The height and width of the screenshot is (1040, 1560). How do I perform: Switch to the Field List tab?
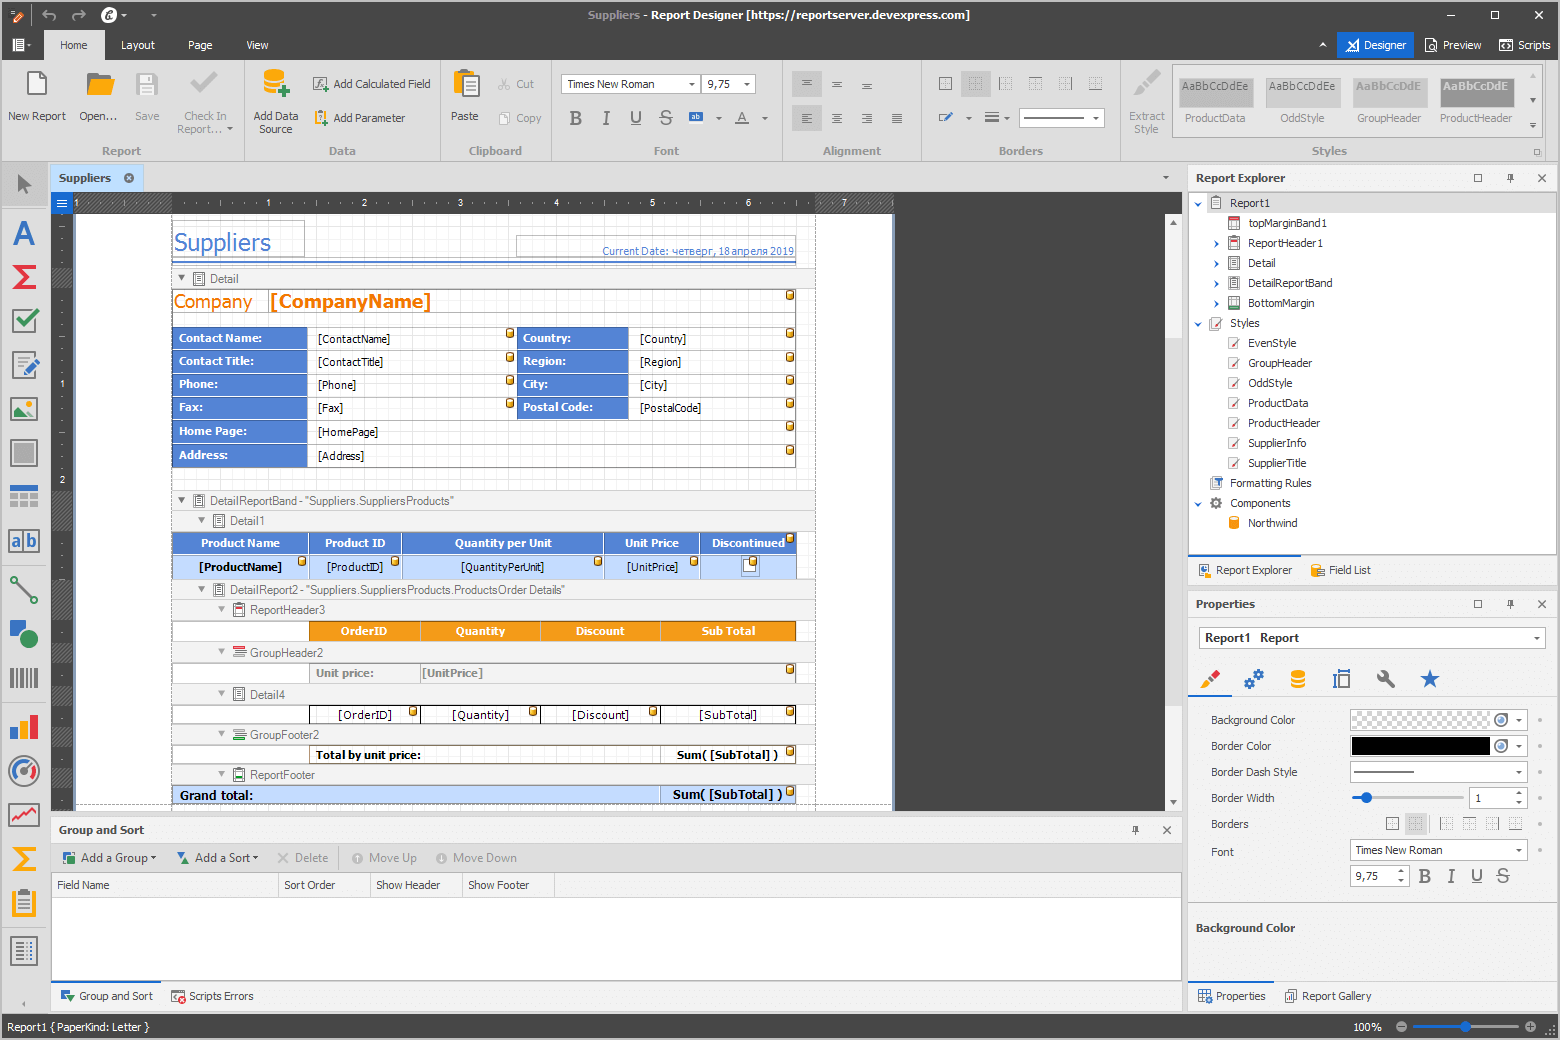pyautogui.click(x=1341, y=570)
